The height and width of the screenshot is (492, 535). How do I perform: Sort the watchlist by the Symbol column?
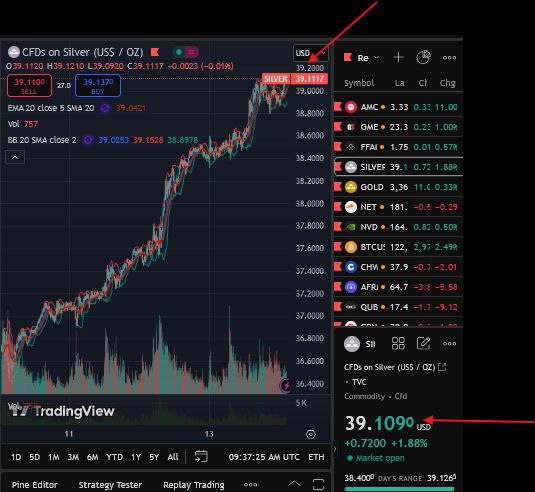[x=359, y=83]
